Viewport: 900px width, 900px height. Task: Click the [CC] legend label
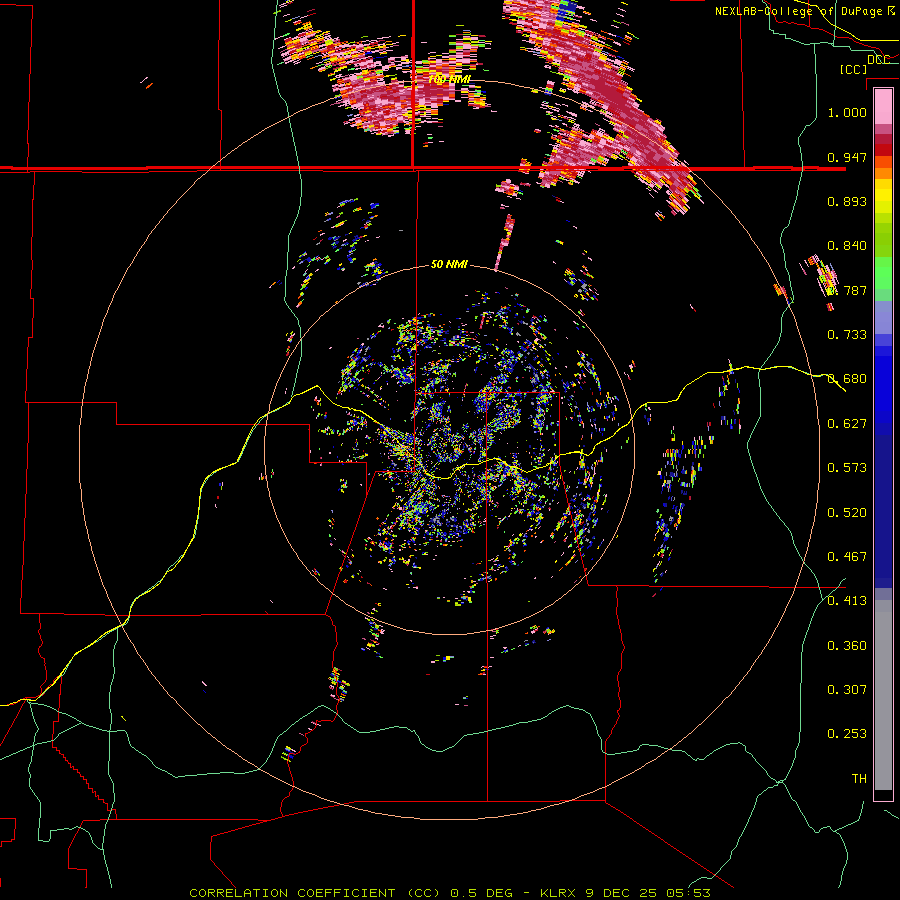click(854, 69)
